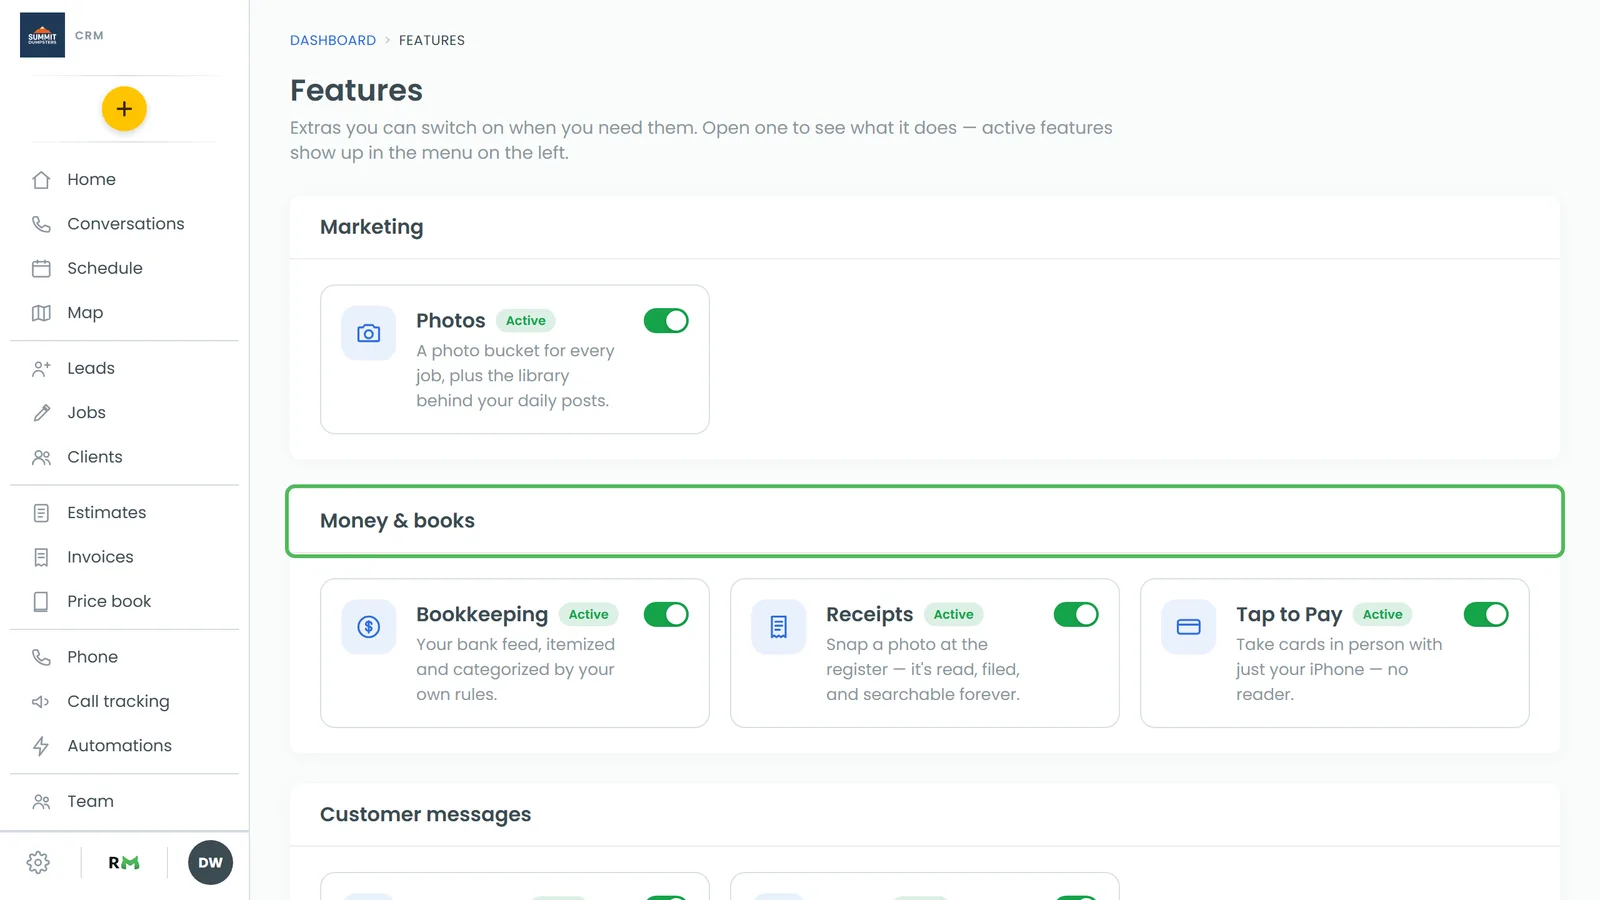This screenshot has height=900, width=1600.
Task: Click the Conversations phone icon
Action: click(41, 224)
